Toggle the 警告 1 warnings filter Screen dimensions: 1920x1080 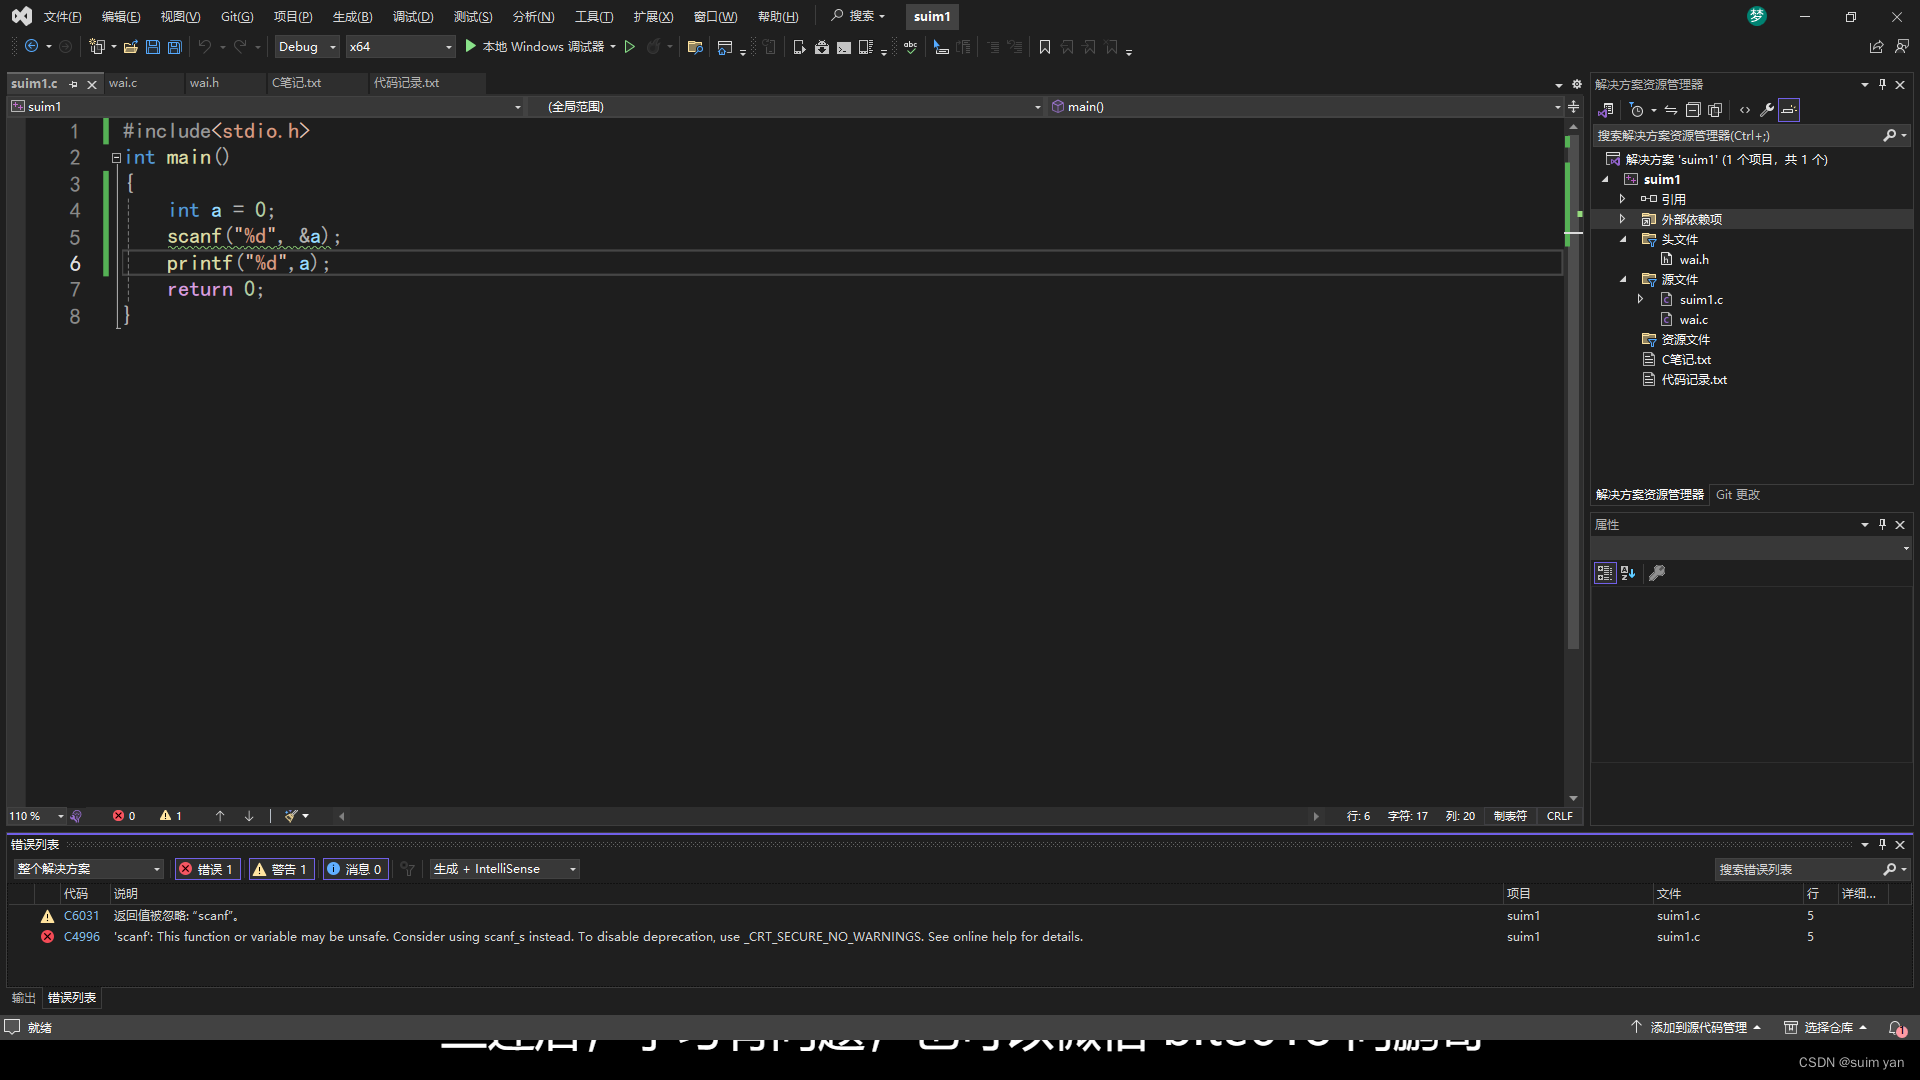tap(281, 869)
